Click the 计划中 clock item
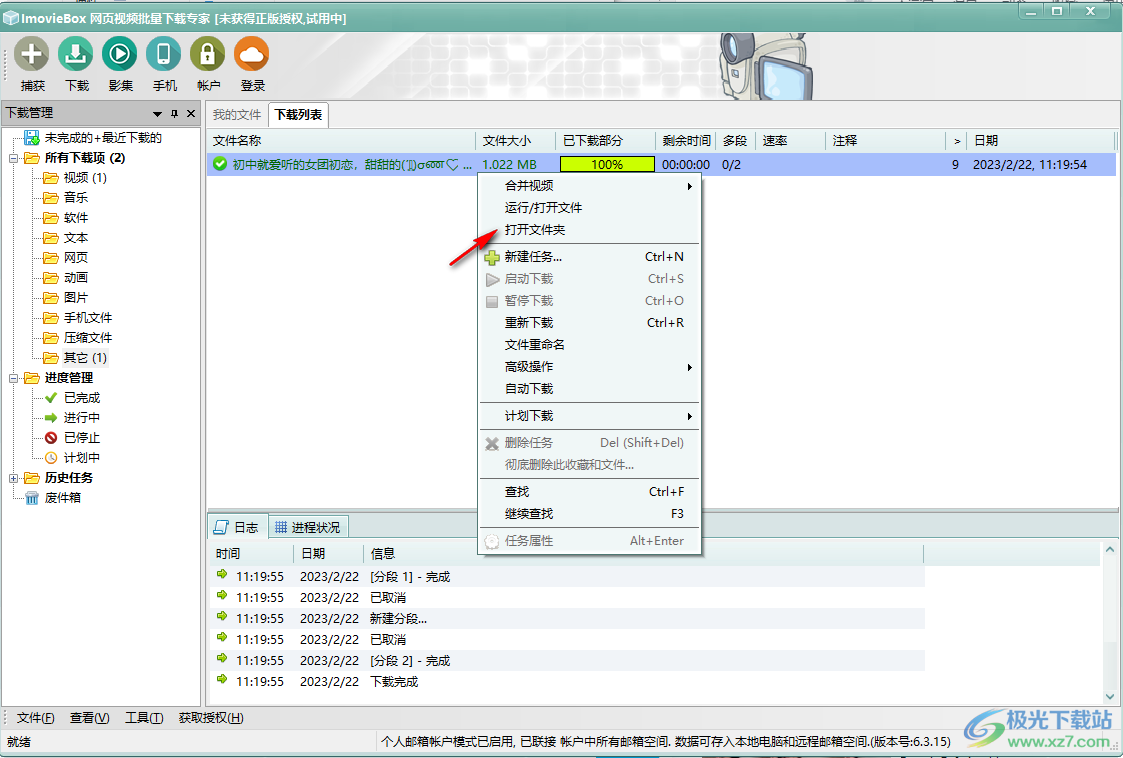1123x758 pixels. 82,458
